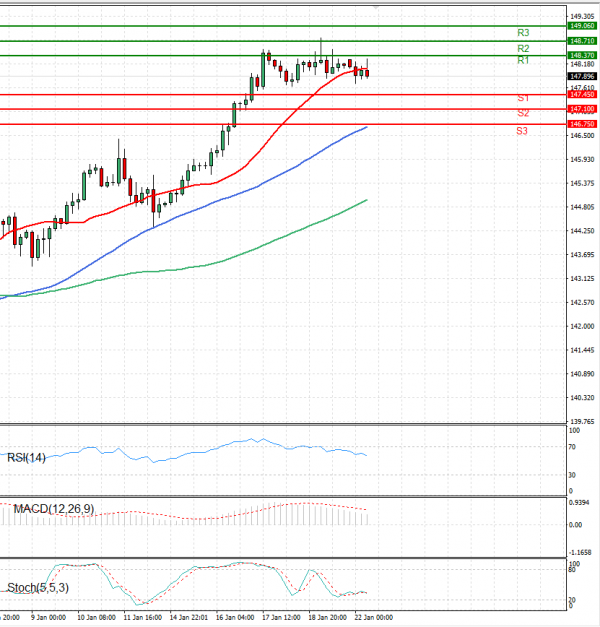This screenshot has width=600, height=627.
Task: Click the RSI 70 level value
Action: coord(572,447)
